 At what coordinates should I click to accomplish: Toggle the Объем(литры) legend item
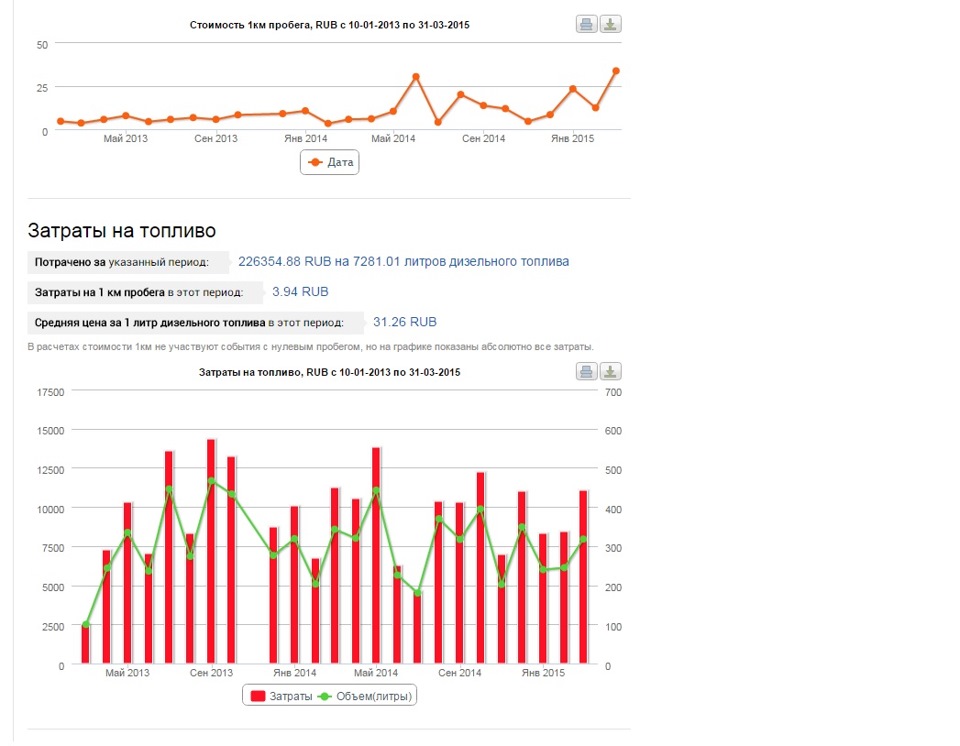point(366,696)
